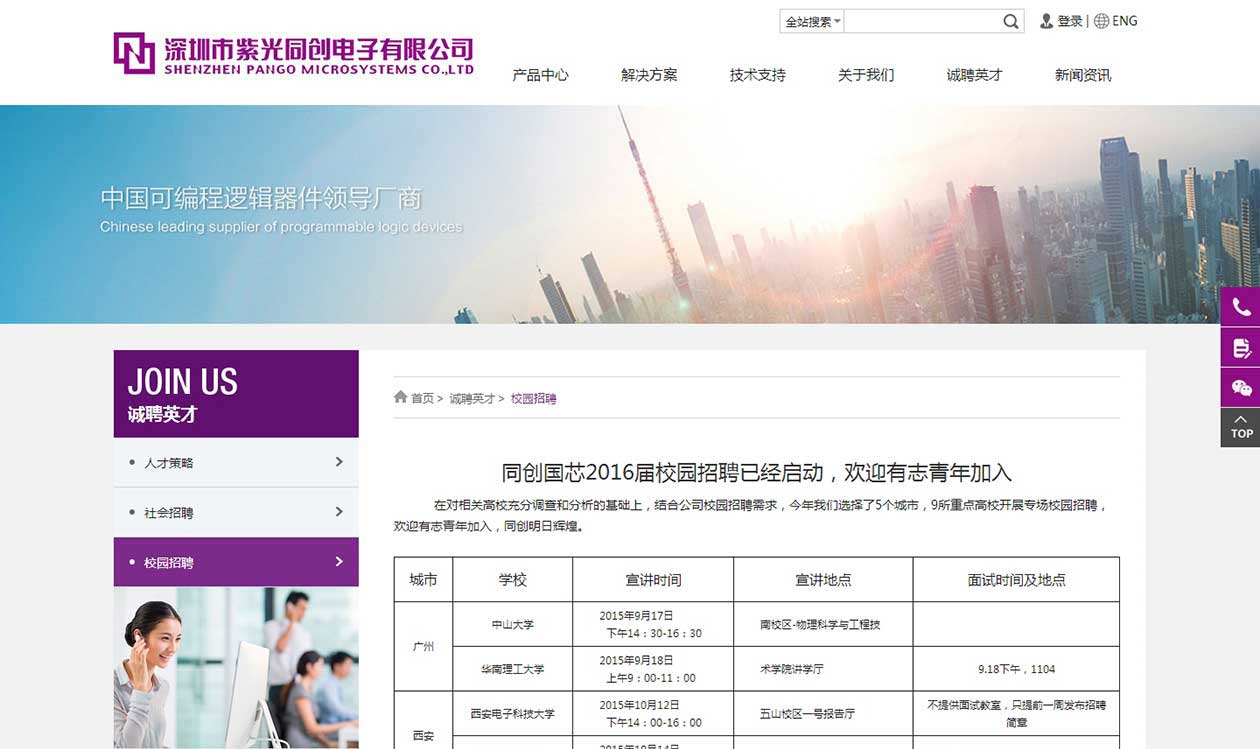Open the 新闻资讯 navigation menu
Image resolution: width=1260 pixels, height=749 pixels.
pyautogui.click(x=1083, y=75)
